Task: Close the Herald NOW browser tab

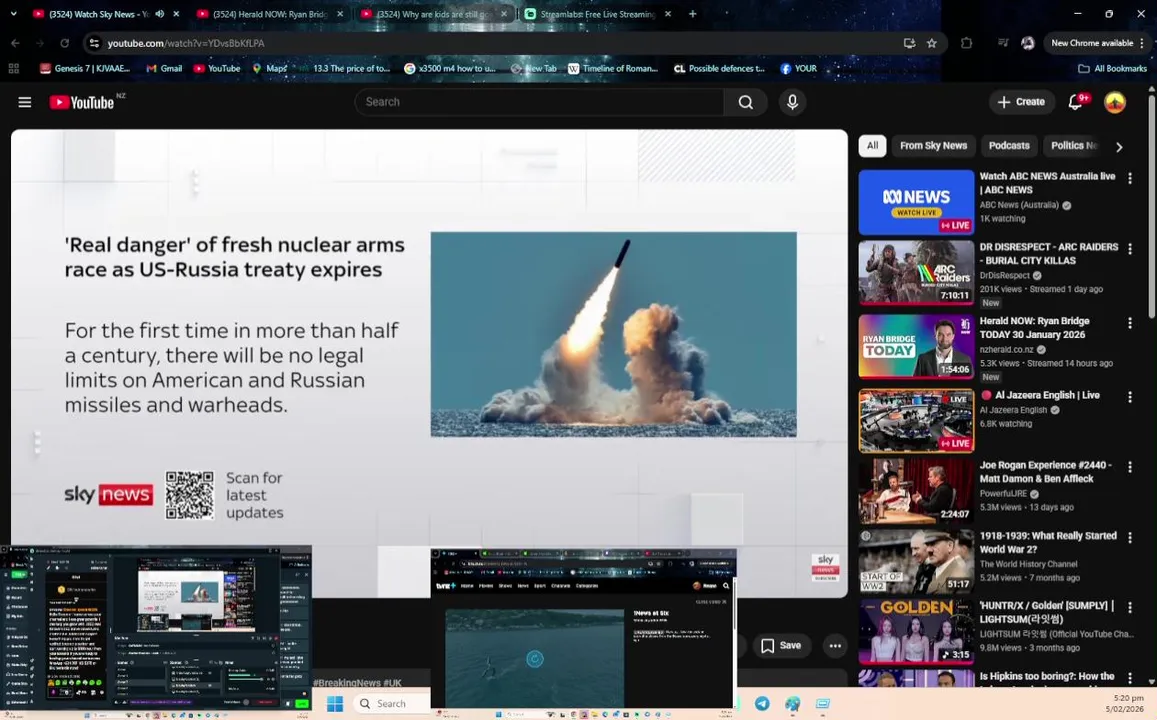Action: 339,13
